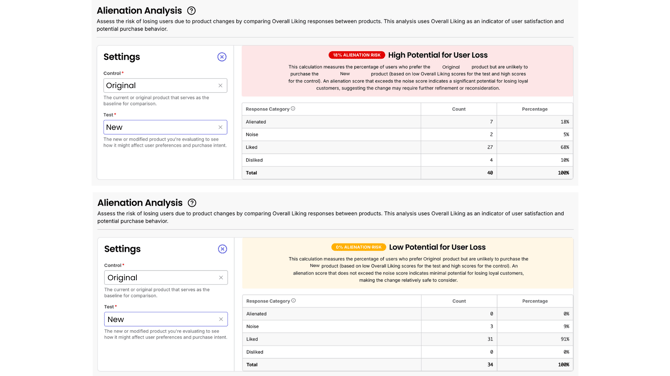Click the red 18% Alienation Risk badge
Image resolution: width=670 pixels, height=376 pixels.
(357, 55)
